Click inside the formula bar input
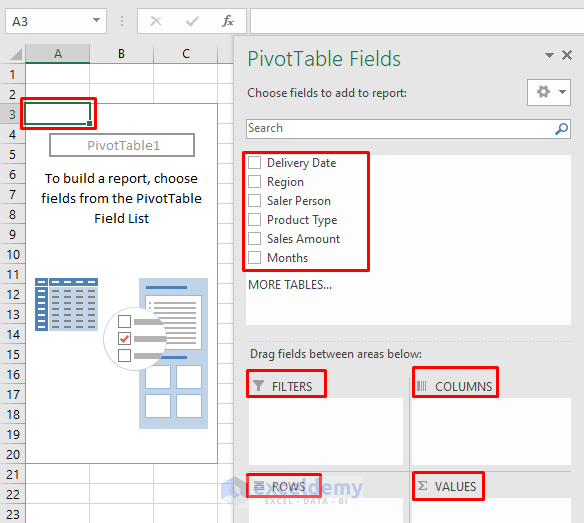584x523 pixels. tap(417, 21)
